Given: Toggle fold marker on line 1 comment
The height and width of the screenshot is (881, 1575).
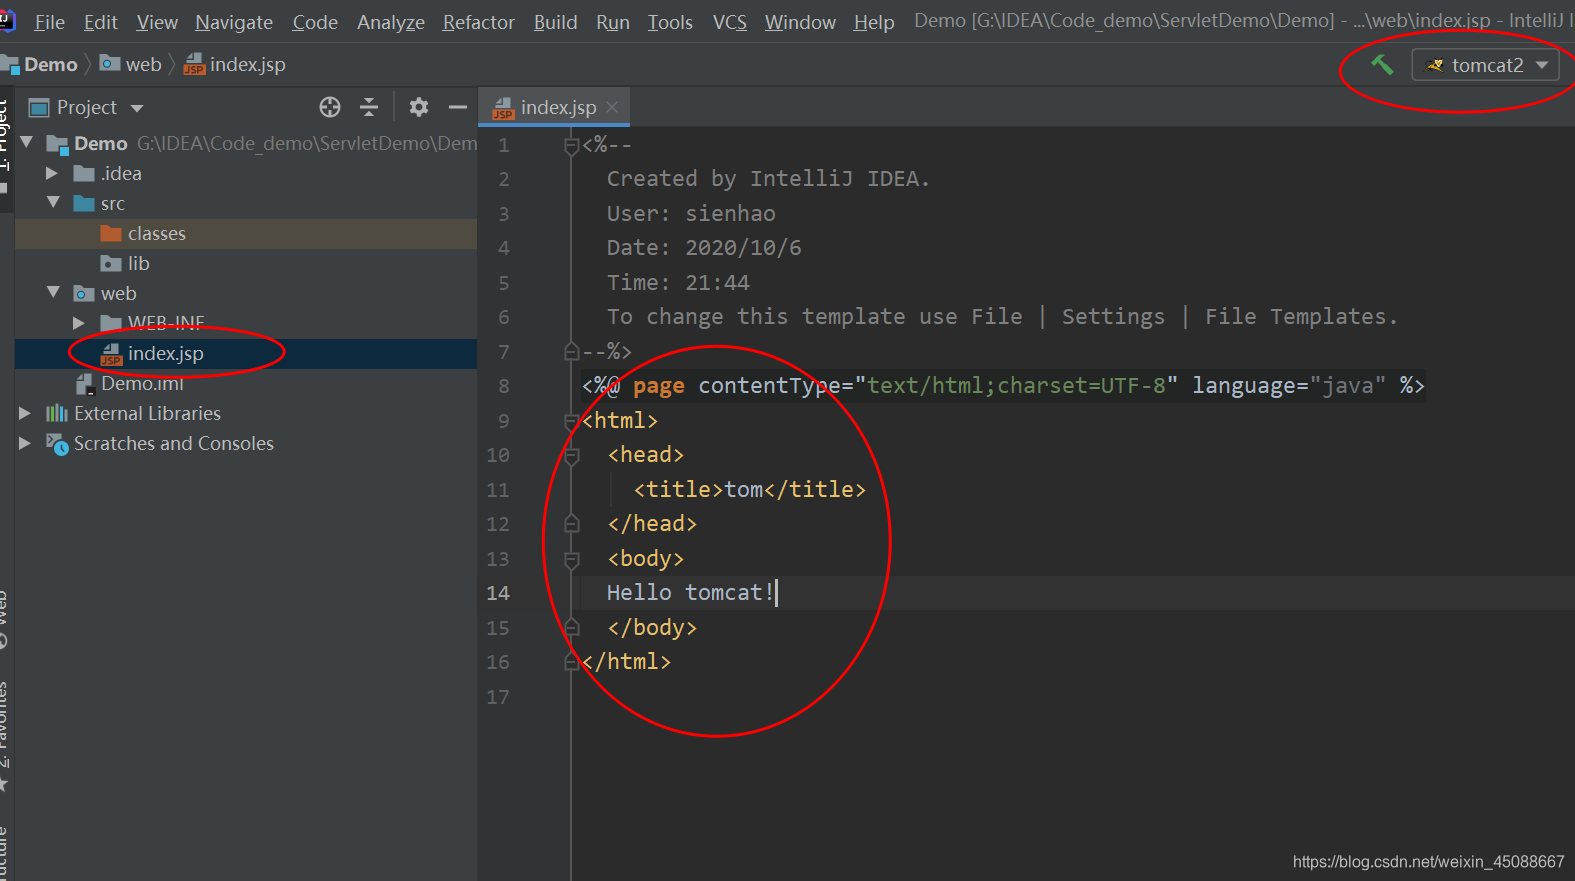Looking at the screenshot, I should click(x=572, y=146).
